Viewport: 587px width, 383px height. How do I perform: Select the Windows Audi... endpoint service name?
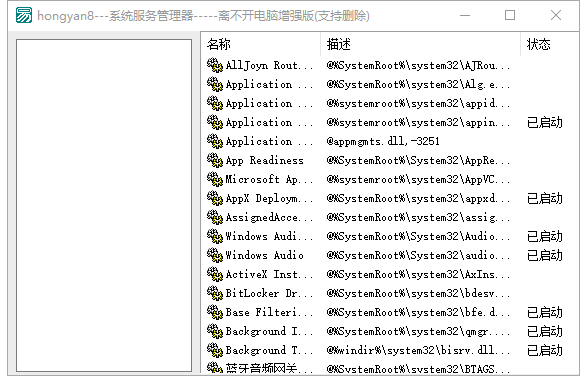(269, 236)
